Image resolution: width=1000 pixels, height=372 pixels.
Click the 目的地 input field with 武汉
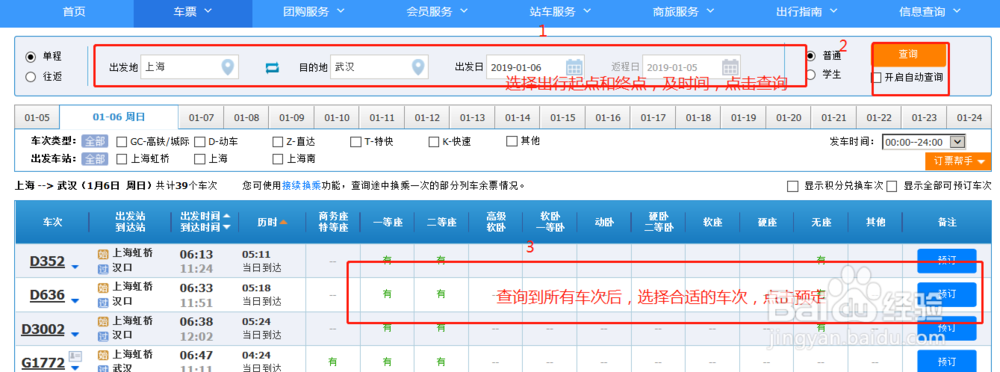tap(379, 67)
